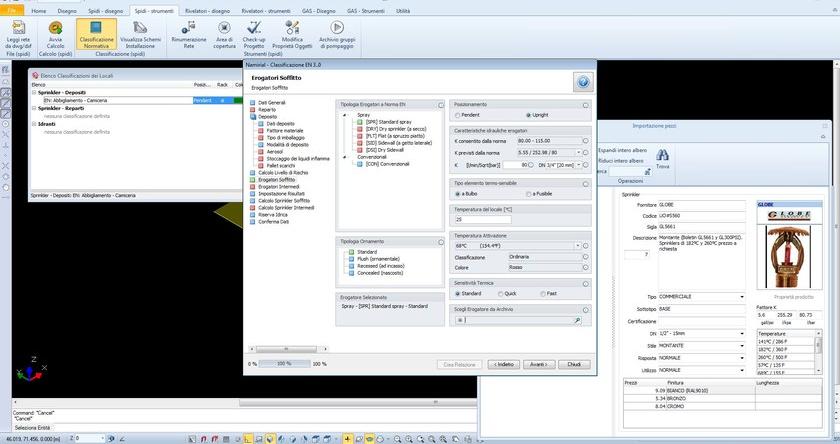Image resolution: width=840 pixels, height=444 pixels.
Task: Open the Home ribbon tab
Action: pyautogui.click(x=38, y=10)
